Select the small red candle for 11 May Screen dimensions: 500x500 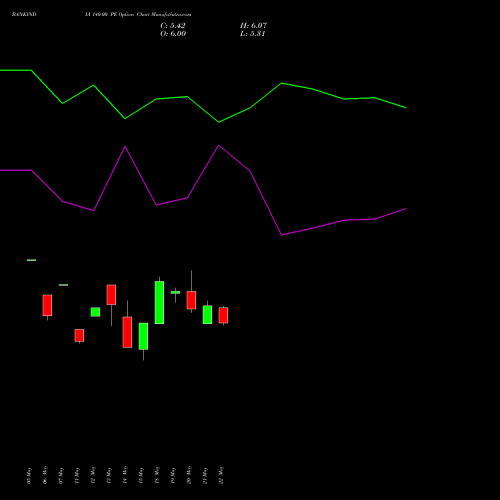click(79, 335)
